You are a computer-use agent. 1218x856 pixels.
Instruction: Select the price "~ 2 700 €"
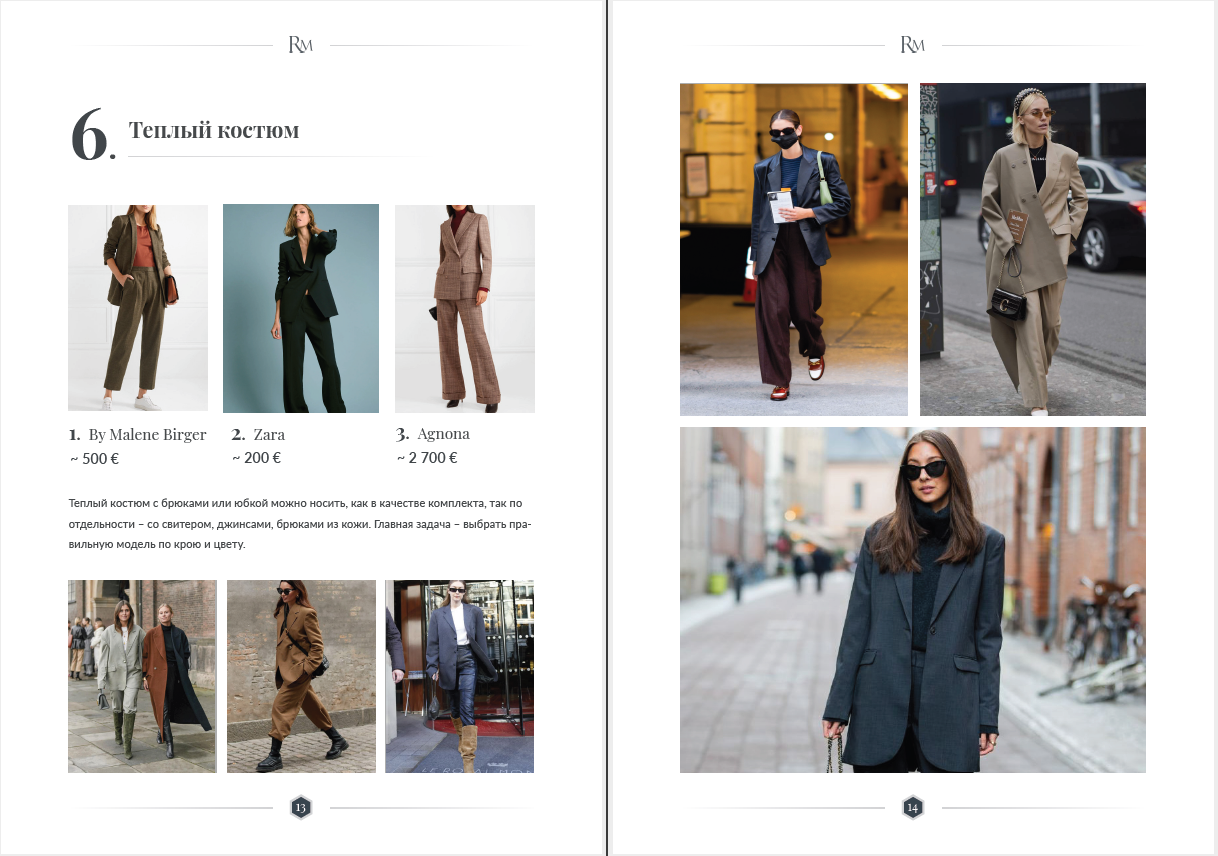[427, 458]
